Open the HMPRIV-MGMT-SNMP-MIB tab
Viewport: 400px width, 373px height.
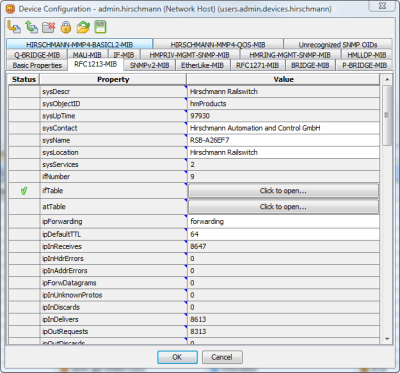click(189, 55)
